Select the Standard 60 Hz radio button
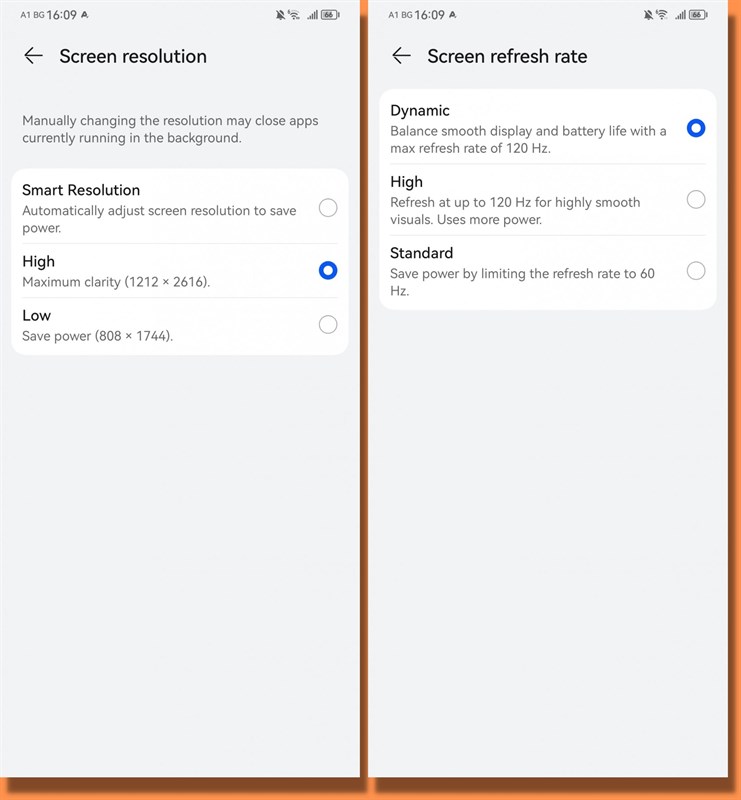Viewport: 741px width, 800px height. pos(696,270)
